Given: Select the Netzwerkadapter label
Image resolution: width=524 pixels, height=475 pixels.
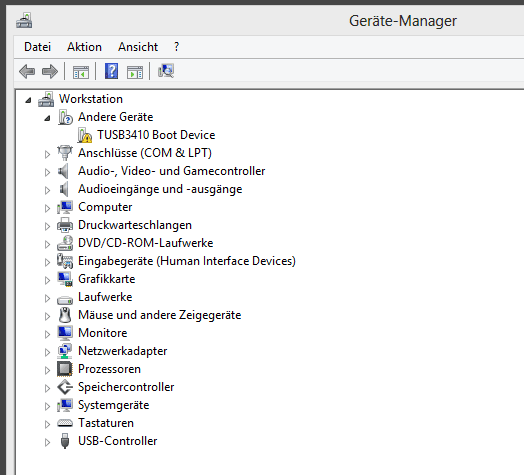Looking at the screenshot, I should coord(123,351).
